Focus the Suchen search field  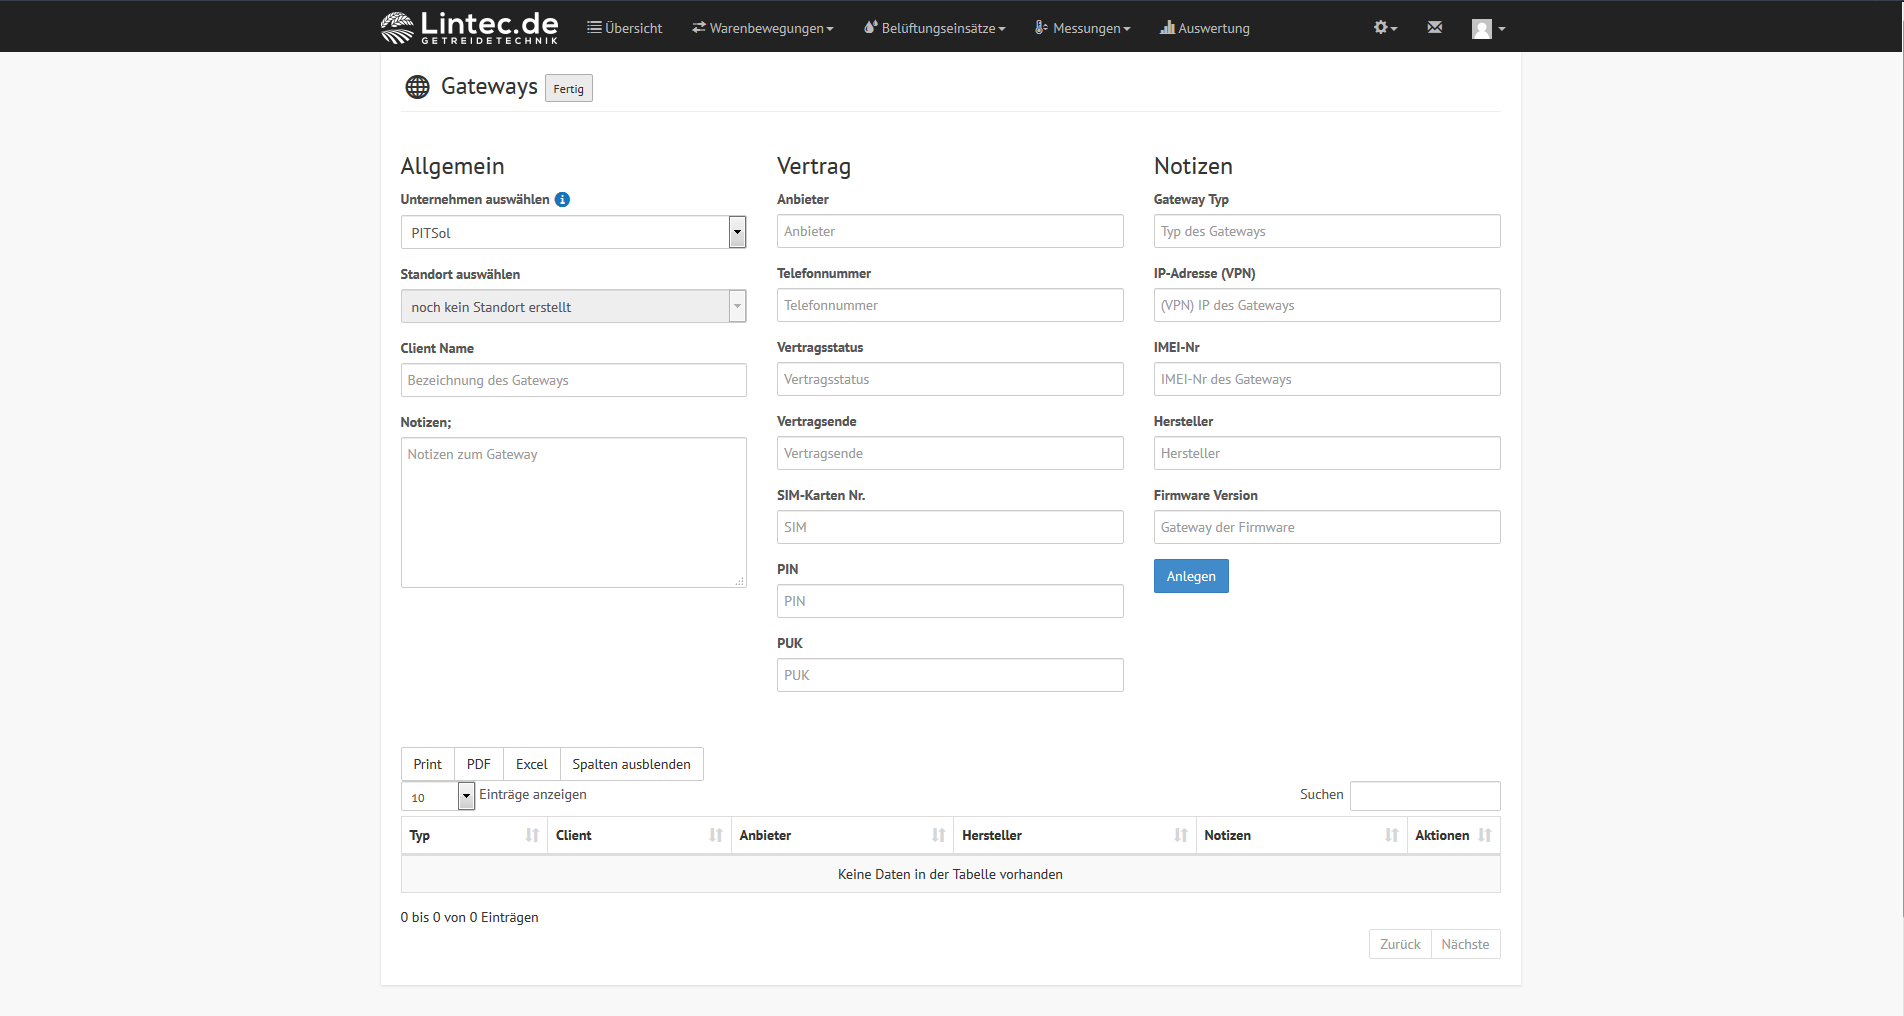[1424, 796]
